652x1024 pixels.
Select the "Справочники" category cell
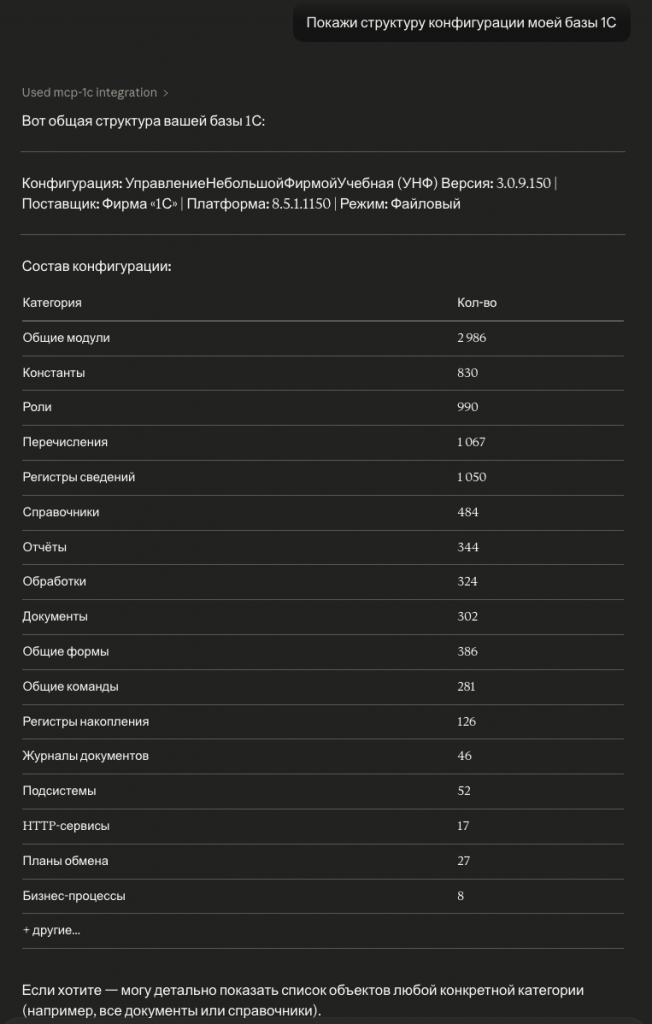61,512
